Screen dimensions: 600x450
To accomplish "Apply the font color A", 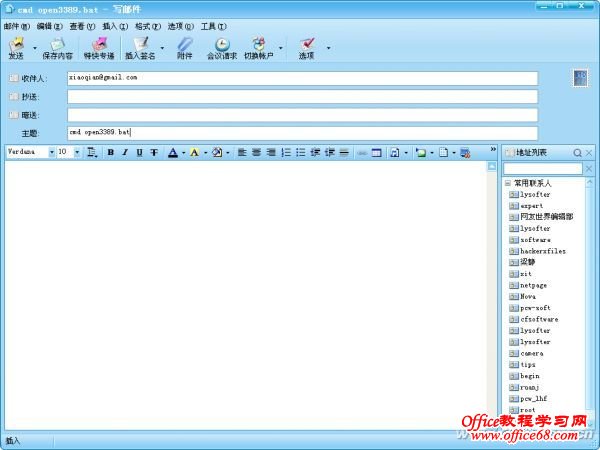I will pyautogui.click(x=173, y=153).
